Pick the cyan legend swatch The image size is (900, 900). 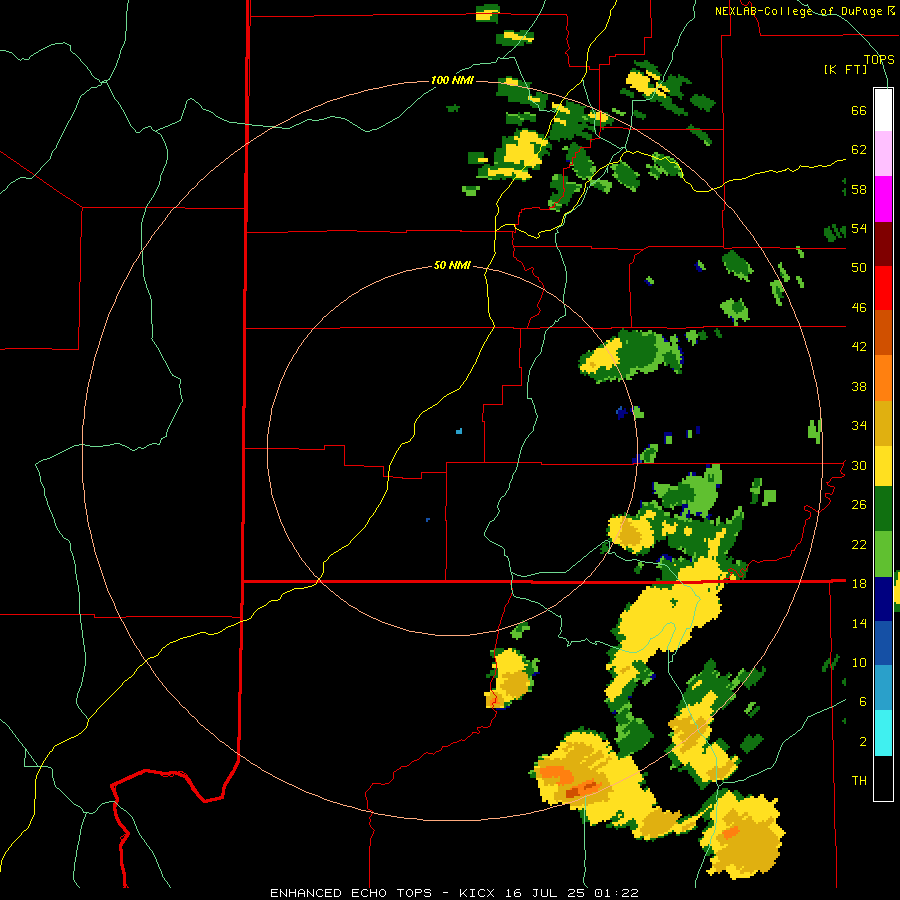tap(883, 733)
